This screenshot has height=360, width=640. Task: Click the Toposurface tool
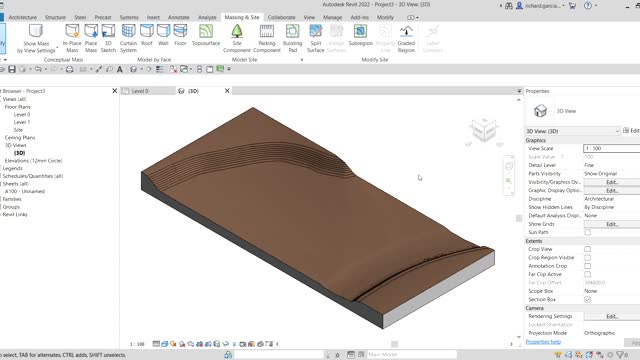point(206,35)
